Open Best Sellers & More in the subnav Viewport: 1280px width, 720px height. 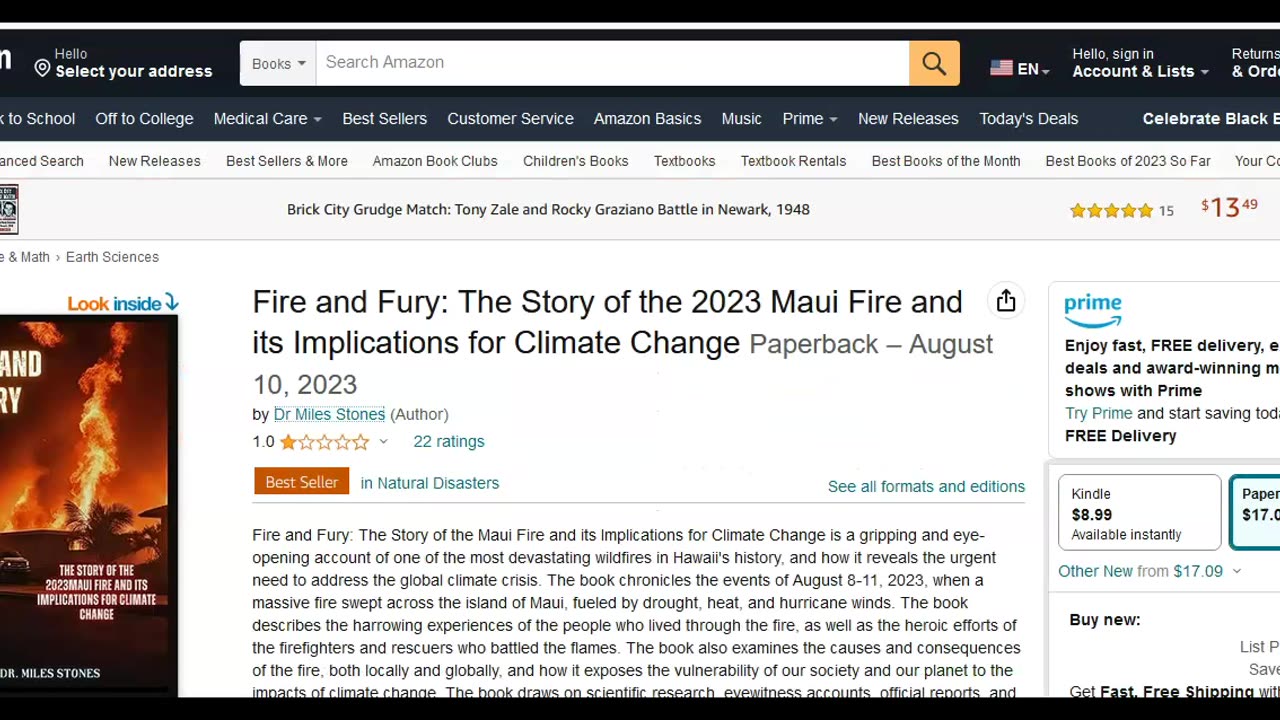coord(287,161)
